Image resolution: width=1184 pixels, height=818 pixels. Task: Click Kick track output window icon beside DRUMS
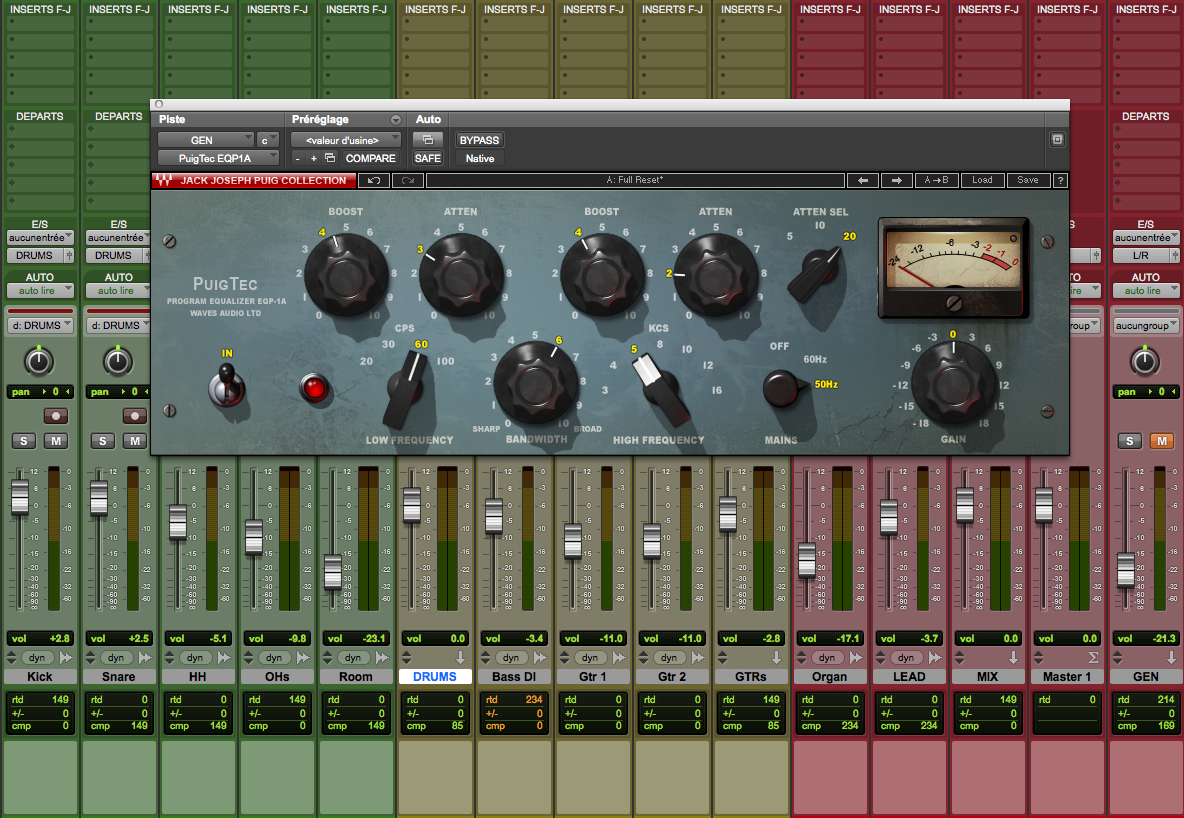[69, 255]
